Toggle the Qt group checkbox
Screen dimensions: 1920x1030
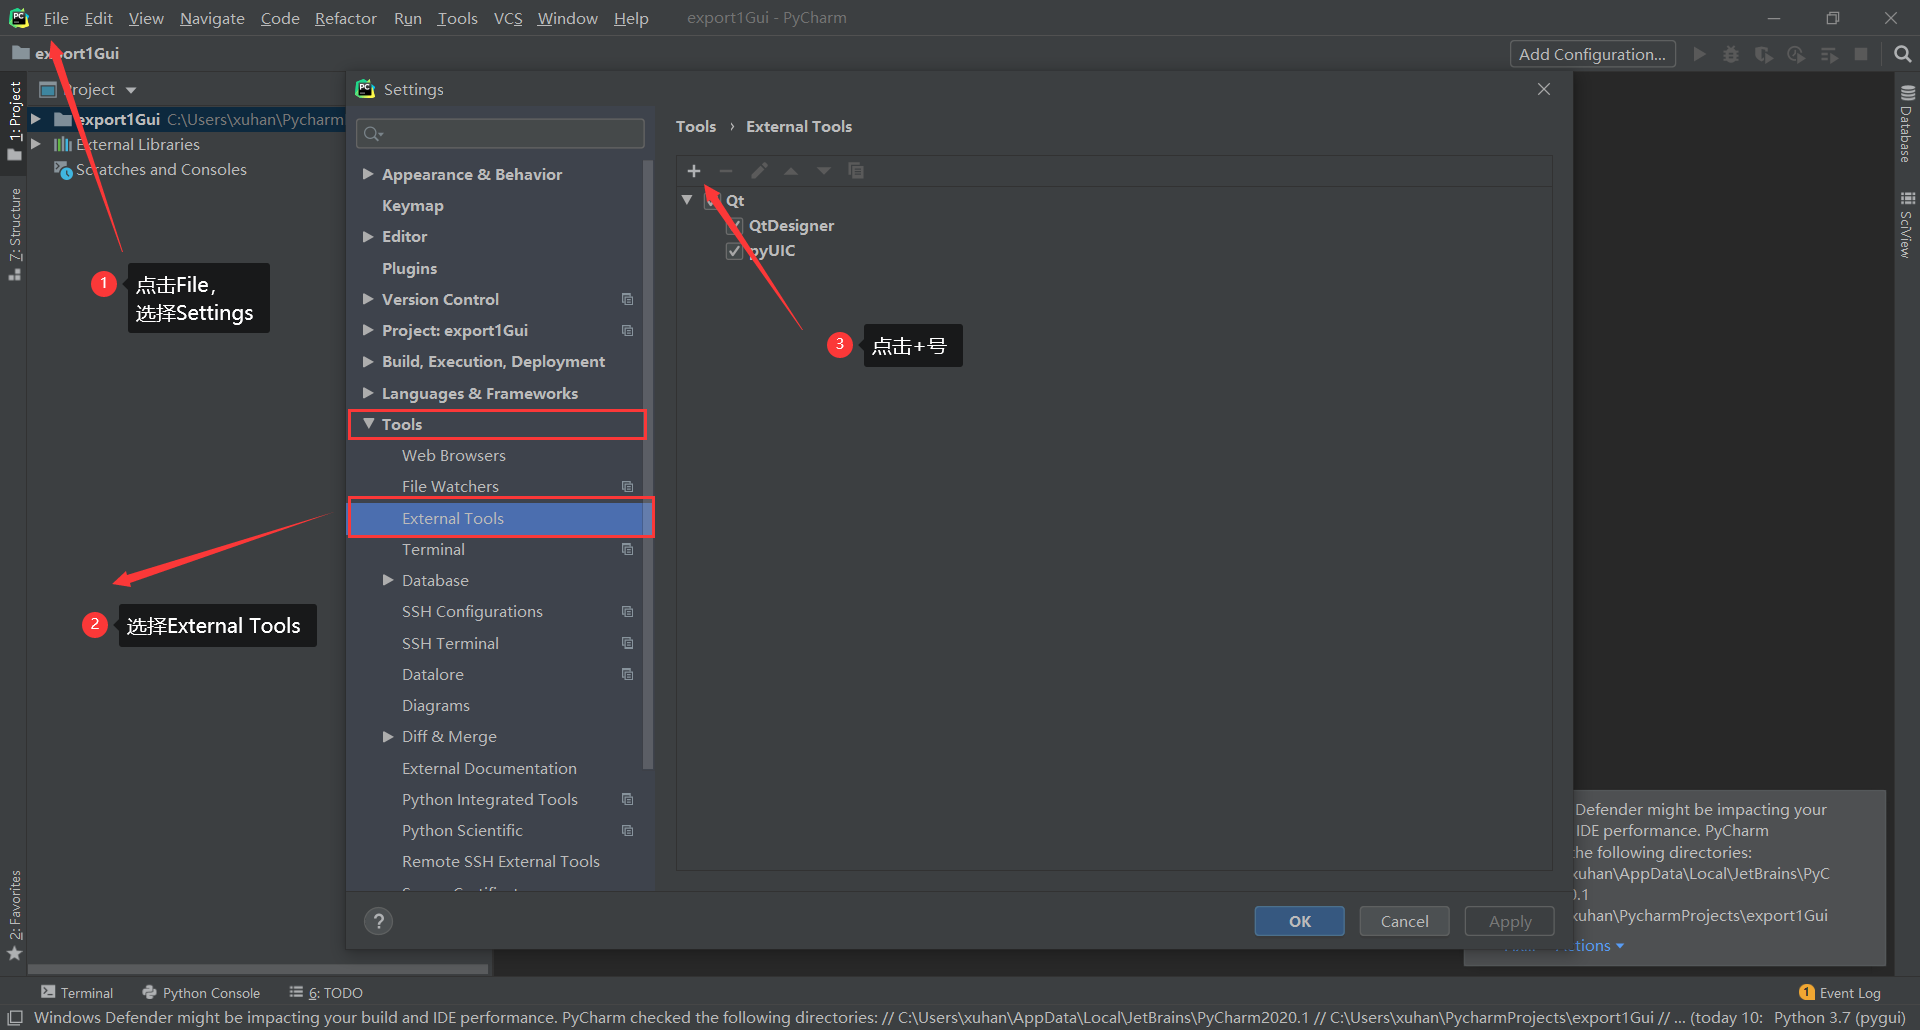[712, 201]
